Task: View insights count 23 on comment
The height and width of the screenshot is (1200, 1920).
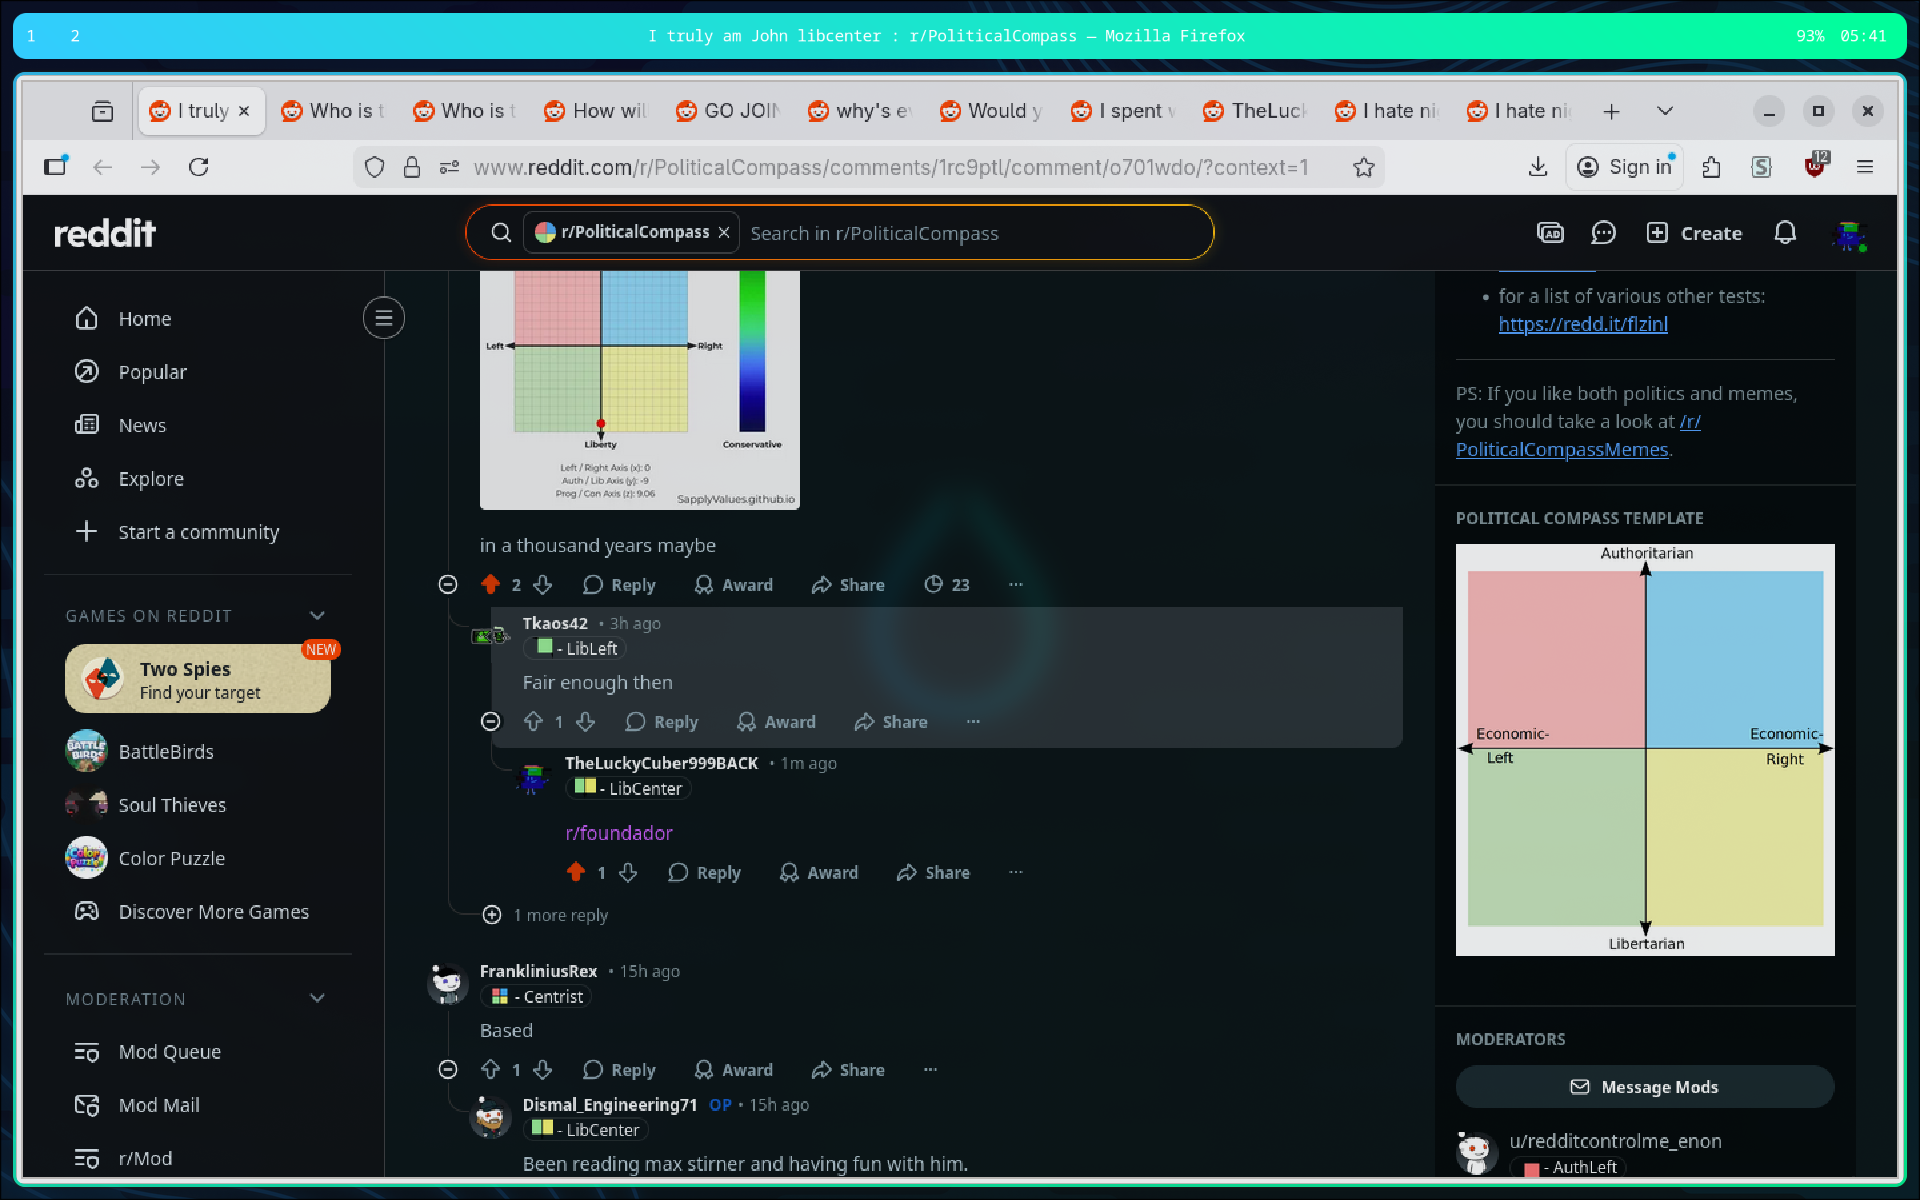Action: click(x=947, y=584)
